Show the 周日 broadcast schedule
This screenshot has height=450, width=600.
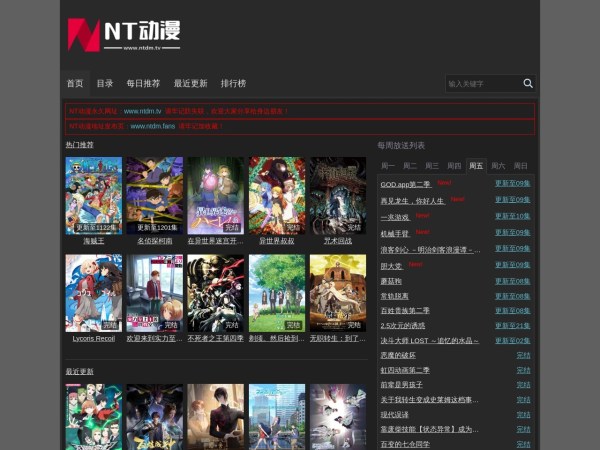pyautogui.click(x=520, y=165)
